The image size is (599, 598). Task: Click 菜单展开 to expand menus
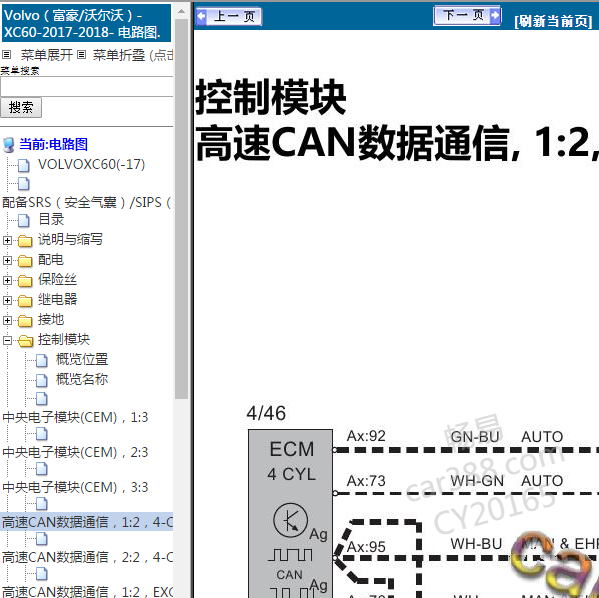coord(47,55)
